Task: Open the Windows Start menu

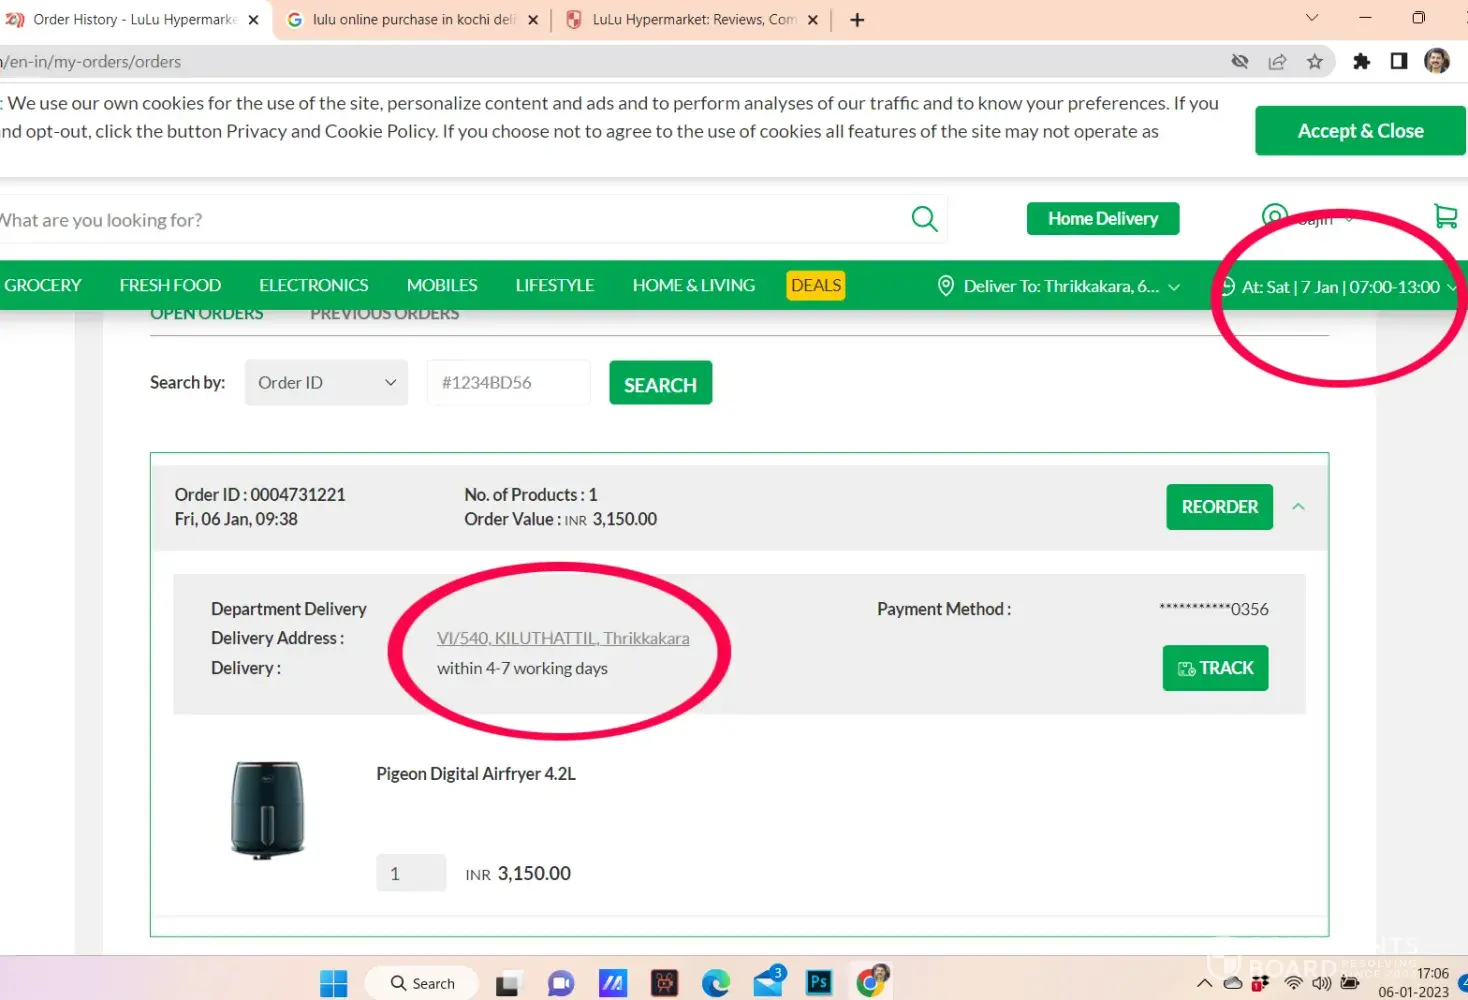Action: 333,983
